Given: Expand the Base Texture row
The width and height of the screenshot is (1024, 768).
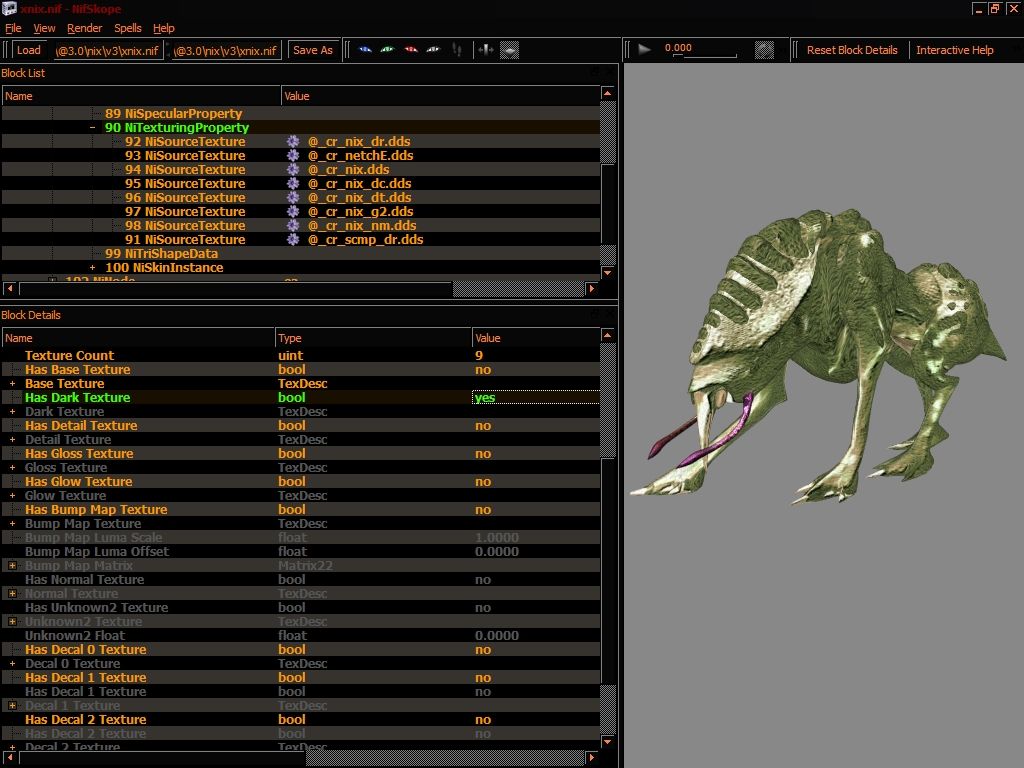Looking at the screenshot, I should pos(12,383).
